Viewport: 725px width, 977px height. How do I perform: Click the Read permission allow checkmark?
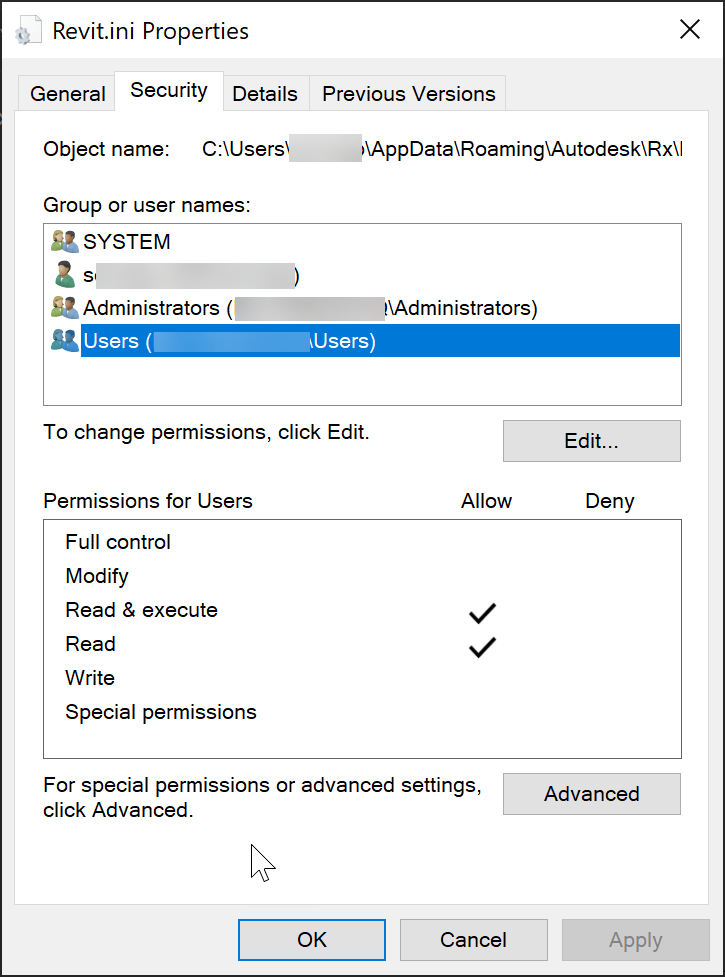tap(482, 647)
